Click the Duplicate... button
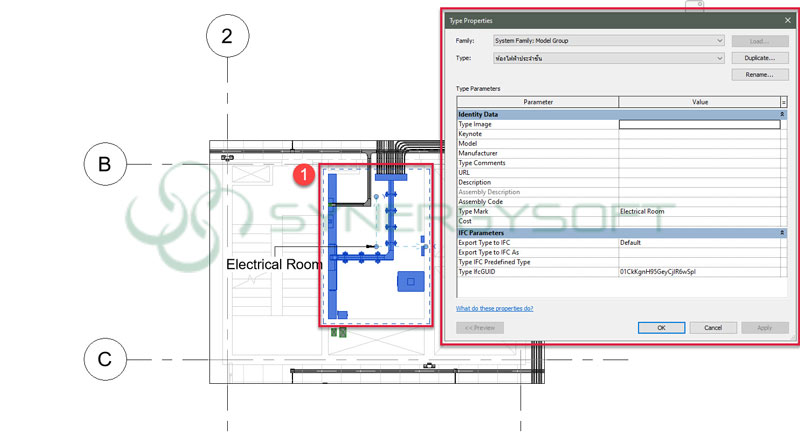This screenshot has height=432, width=800. [759, 59]
